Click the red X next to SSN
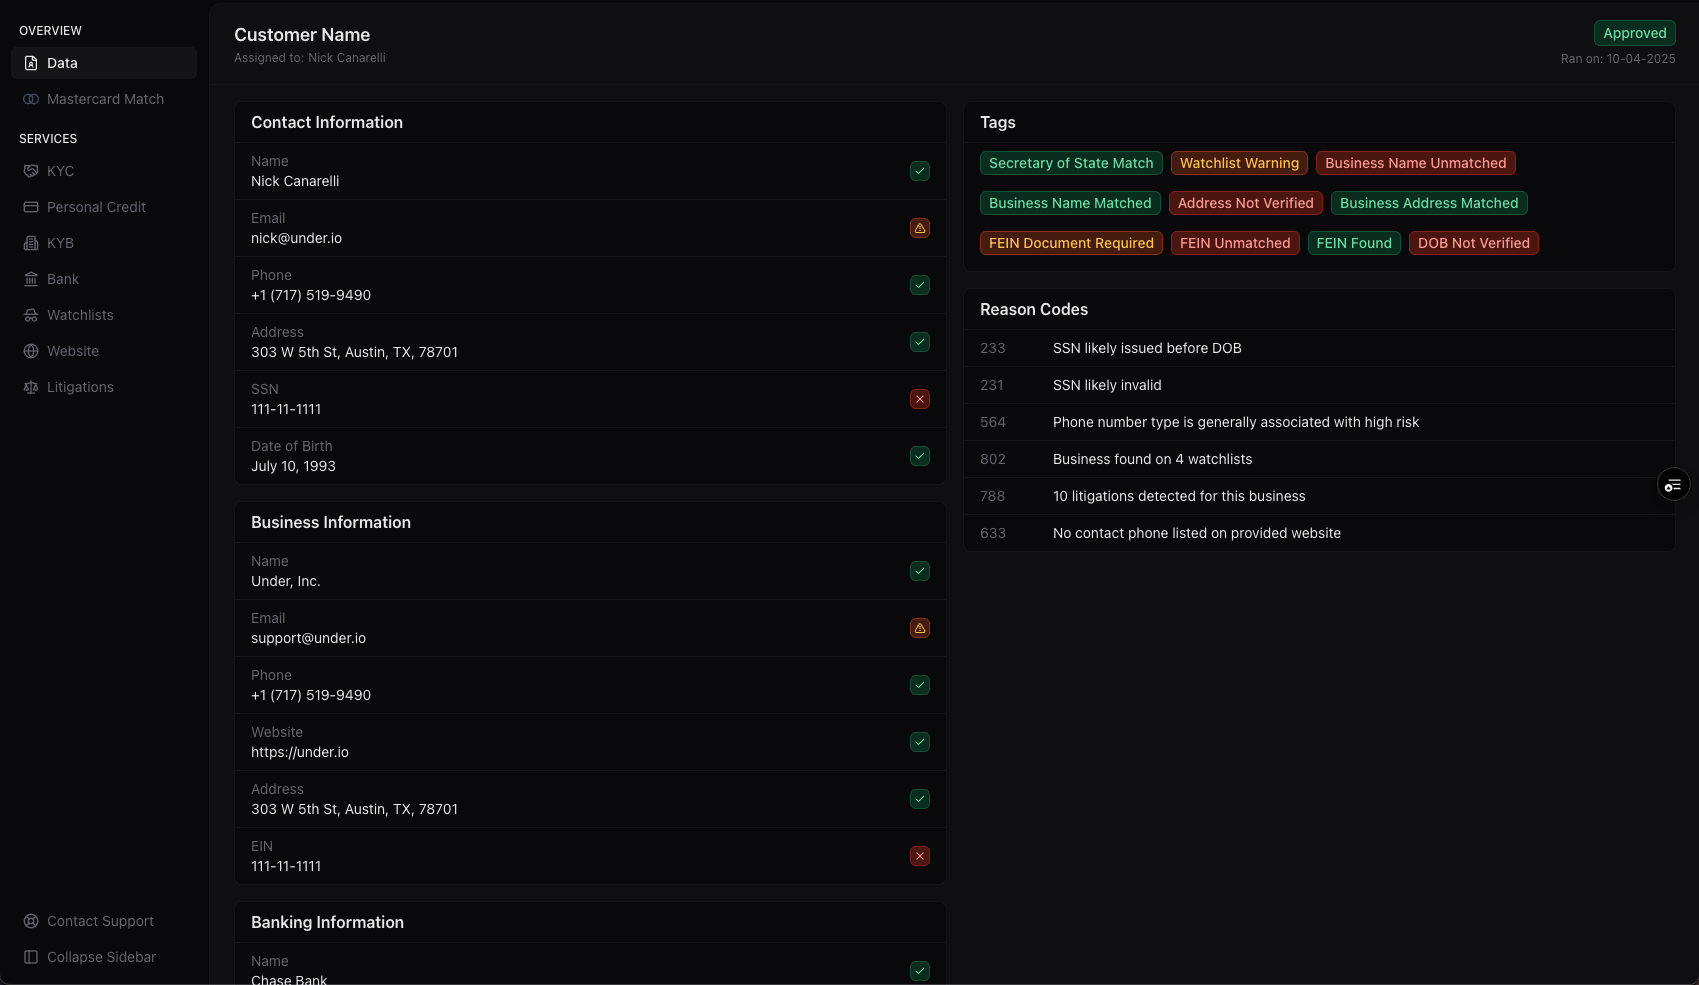 point(919,399)
